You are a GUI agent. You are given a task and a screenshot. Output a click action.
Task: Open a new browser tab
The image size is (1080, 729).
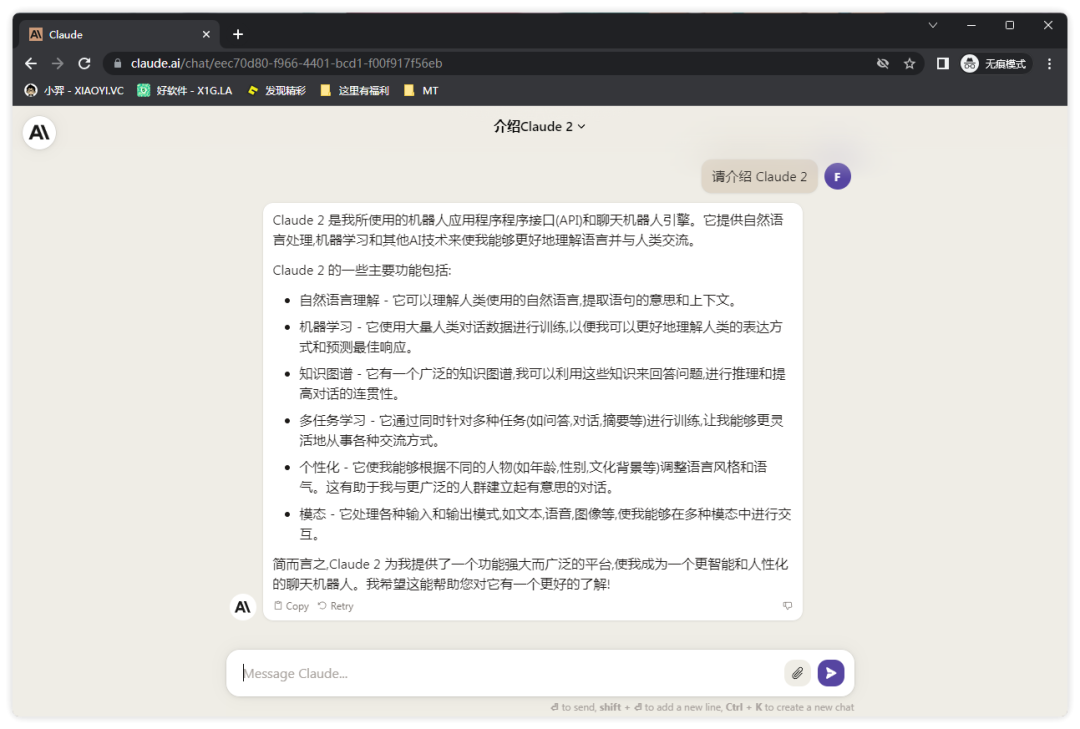pyautogui.click(x=238, y=34)
